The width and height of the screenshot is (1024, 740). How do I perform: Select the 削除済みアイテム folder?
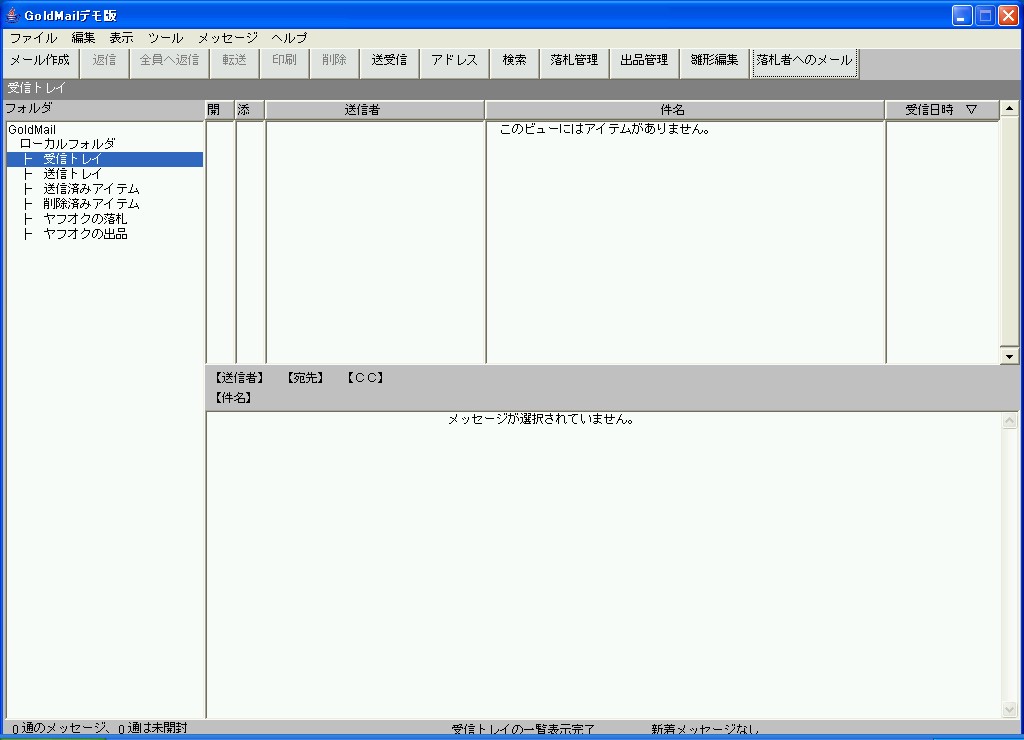click(x=91, y=204)
